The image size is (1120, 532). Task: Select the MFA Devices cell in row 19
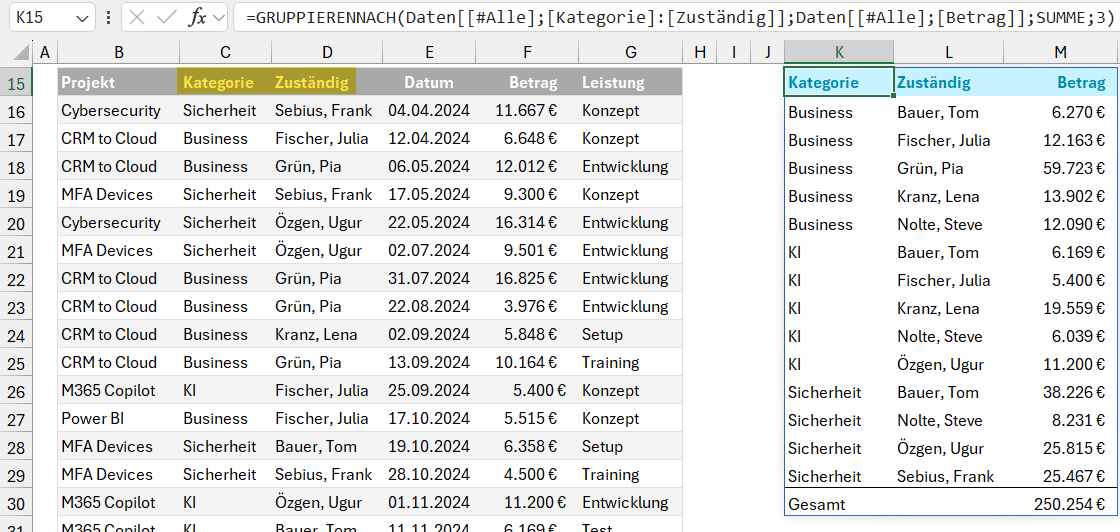click(119, 194)
